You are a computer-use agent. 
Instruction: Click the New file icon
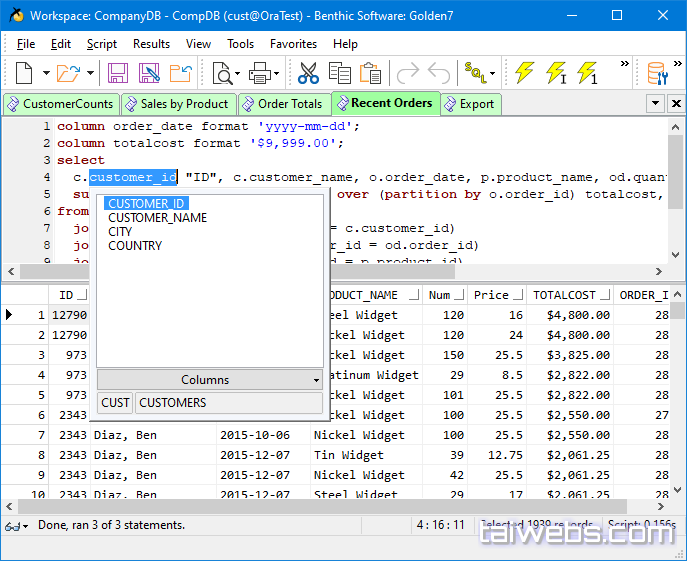tap(23, 73)
